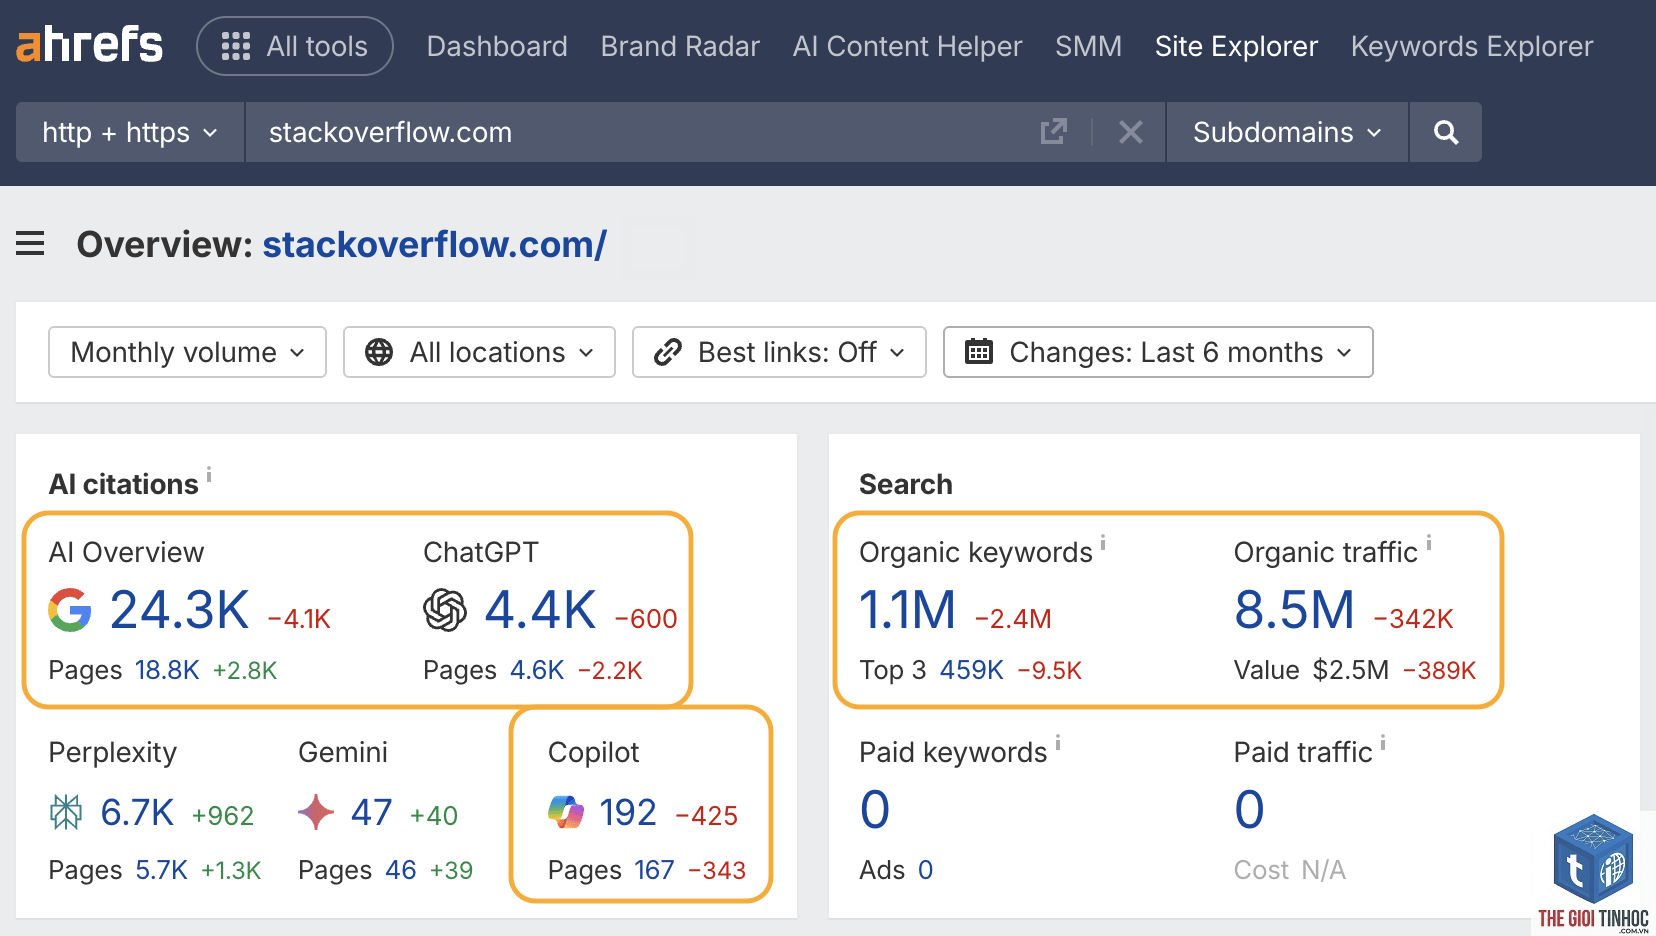Click the Perplexity logo icon
The height and width of the screenshot is (936, 1656).
point(66,812)
